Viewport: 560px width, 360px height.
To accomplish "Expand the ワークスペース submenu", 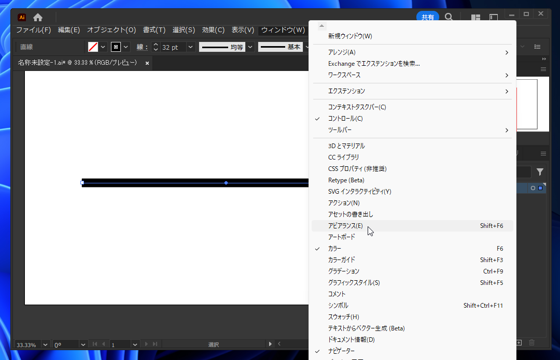I will pos(412,75).
